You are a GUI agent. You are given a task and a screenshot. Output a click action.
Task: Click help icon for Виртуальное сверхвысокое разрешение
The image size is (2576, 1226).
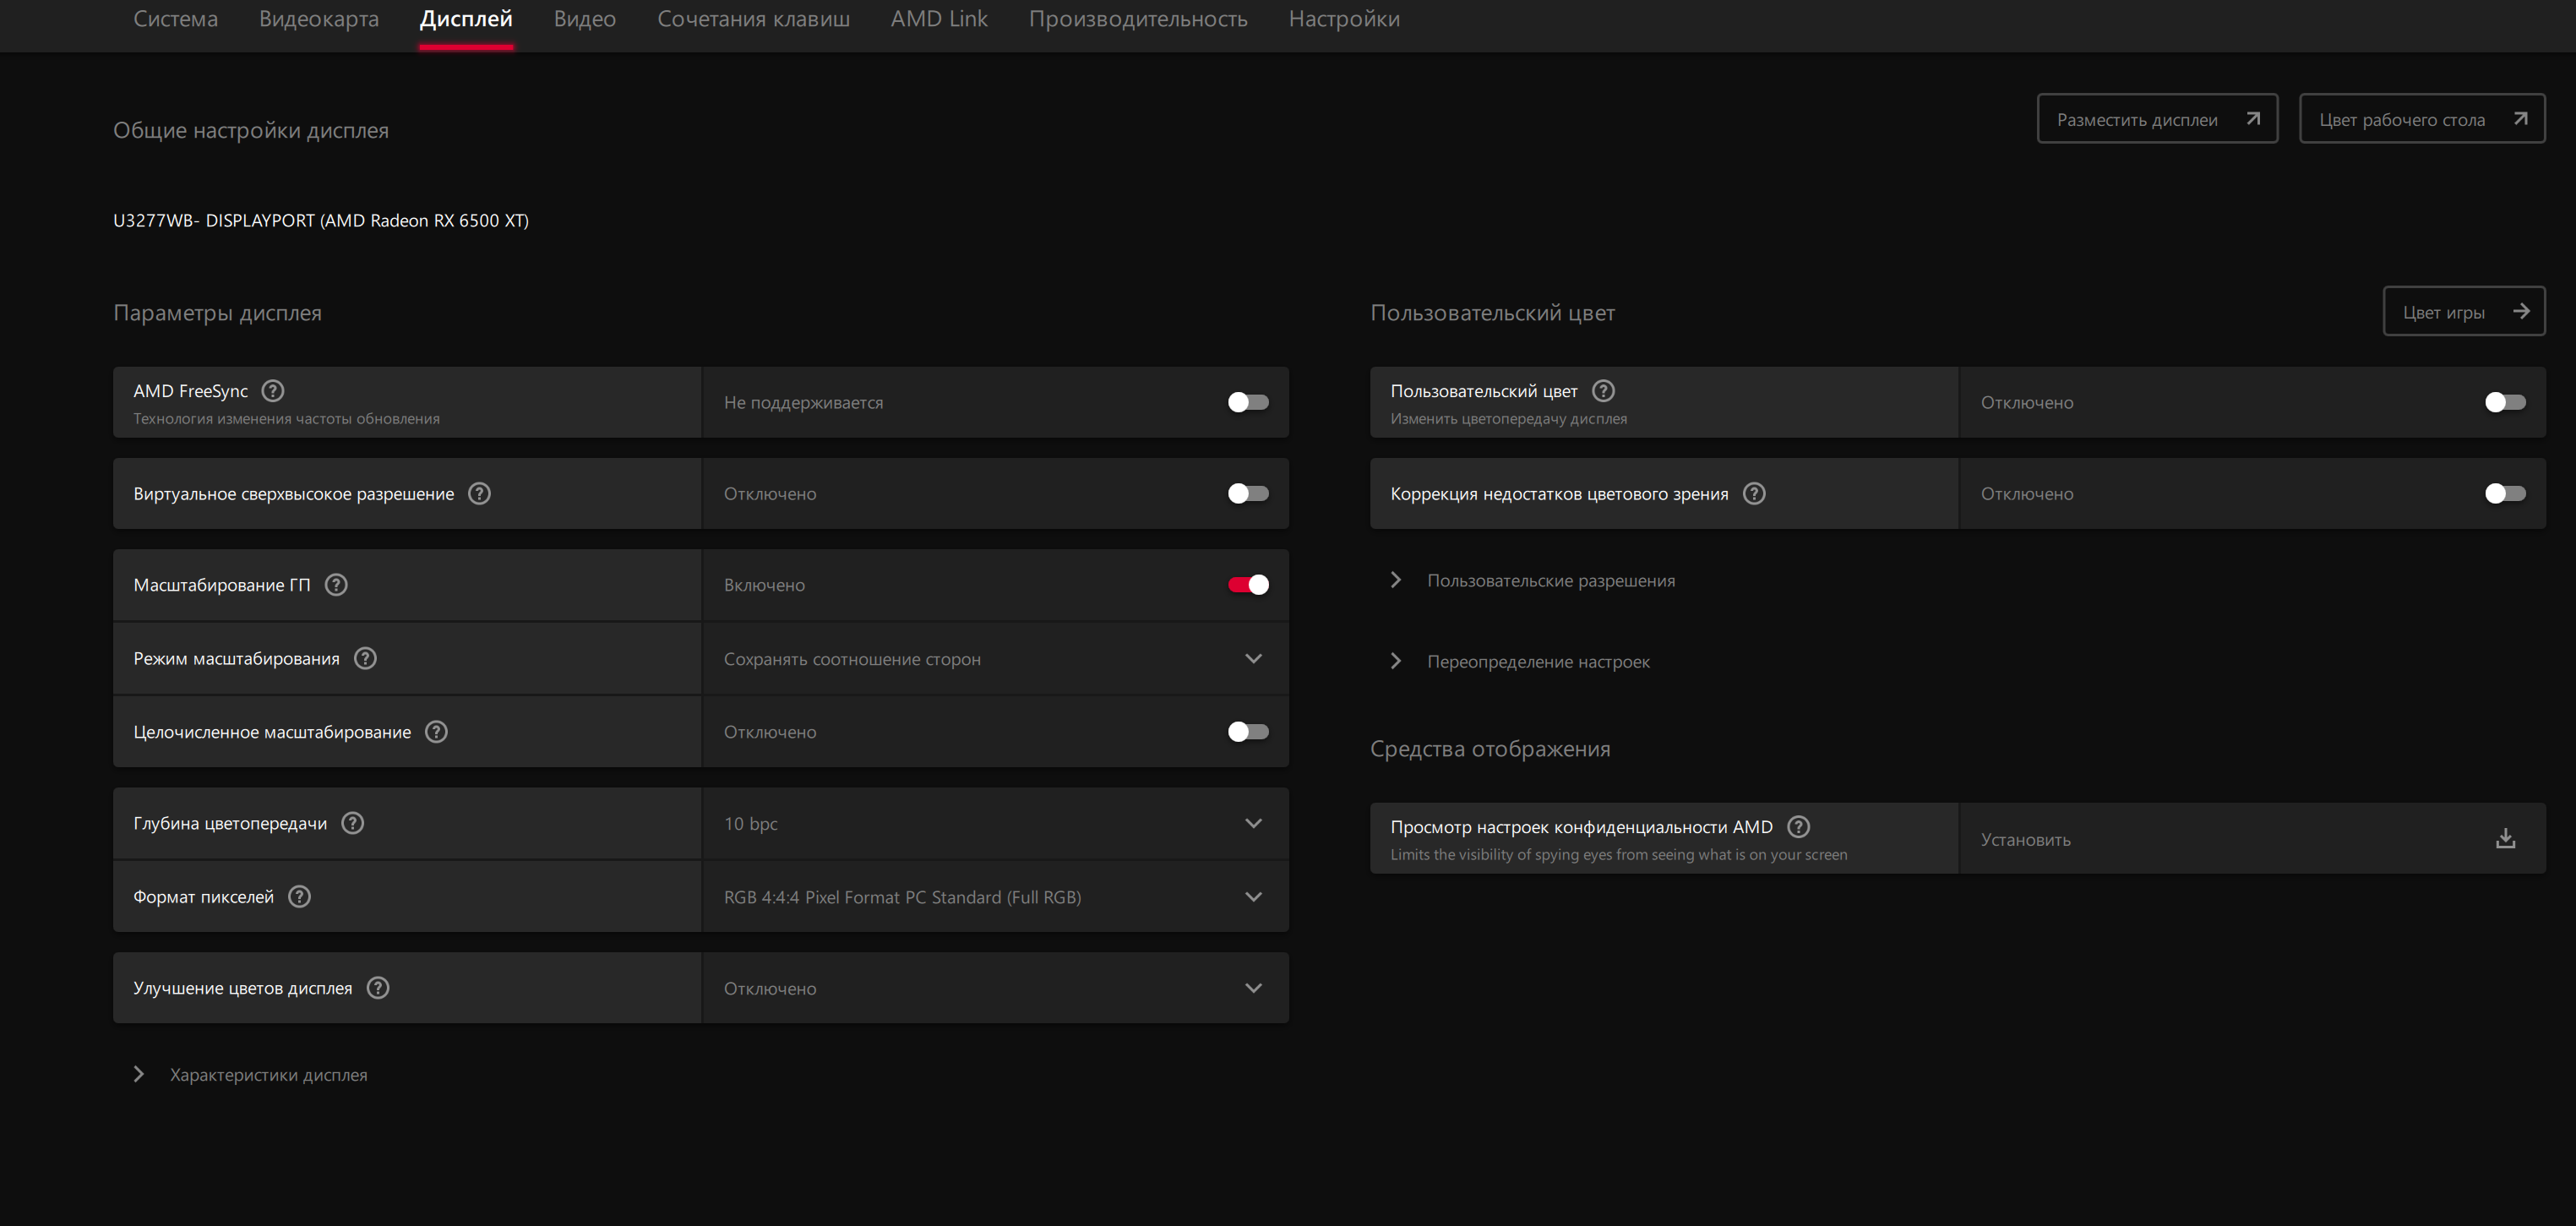[479, 493]
